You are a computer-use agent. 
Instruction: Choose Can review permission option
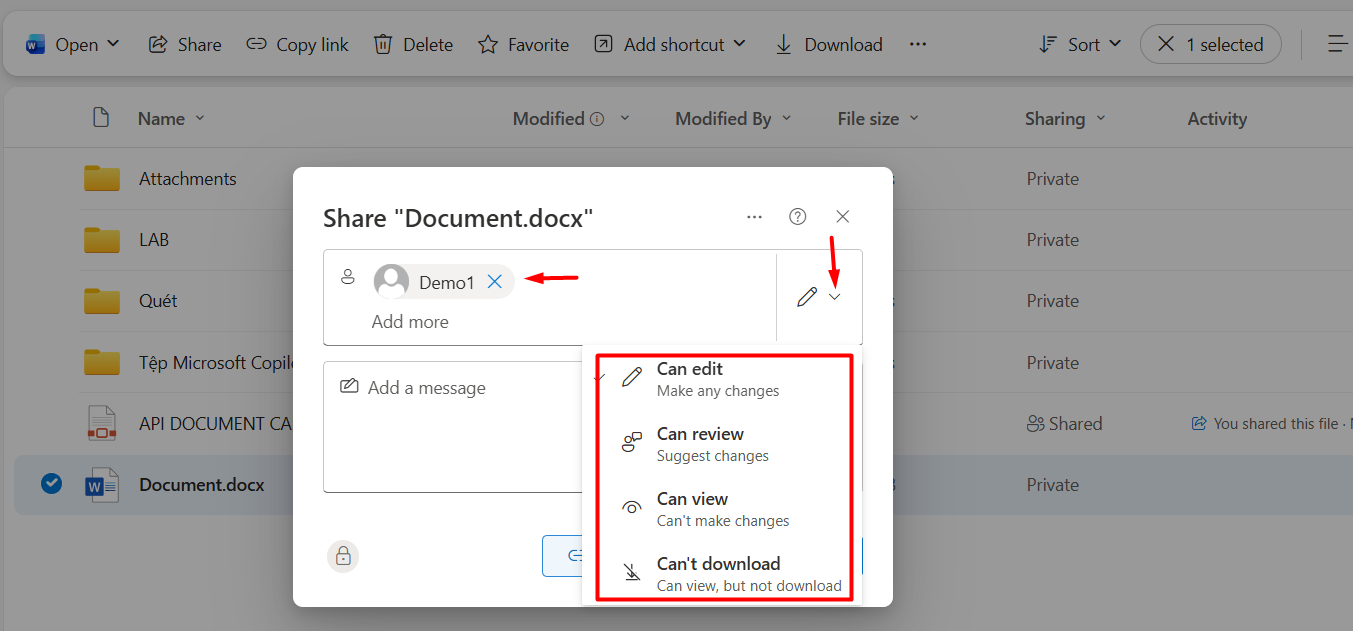click(700, 444)
